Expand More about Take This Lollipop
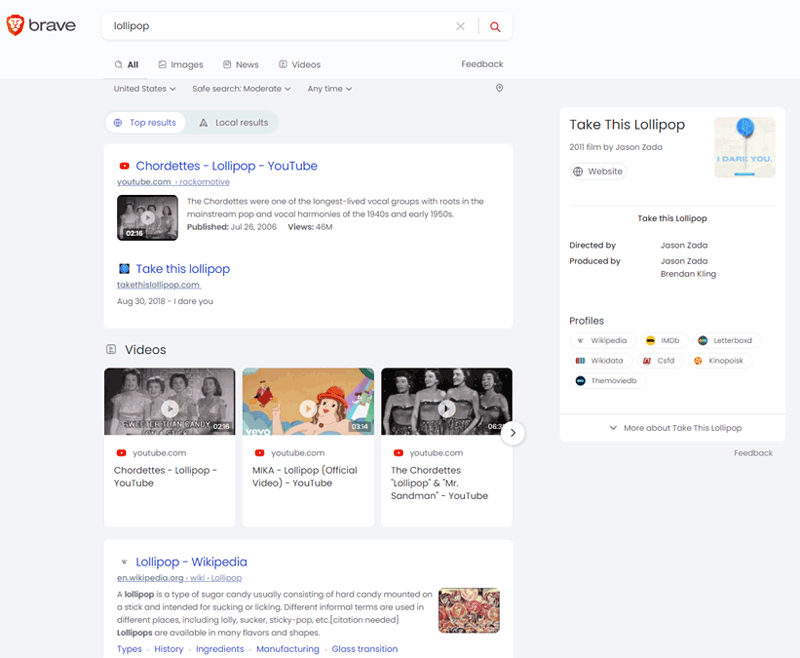The image size is (800, 658). [672, 427]
